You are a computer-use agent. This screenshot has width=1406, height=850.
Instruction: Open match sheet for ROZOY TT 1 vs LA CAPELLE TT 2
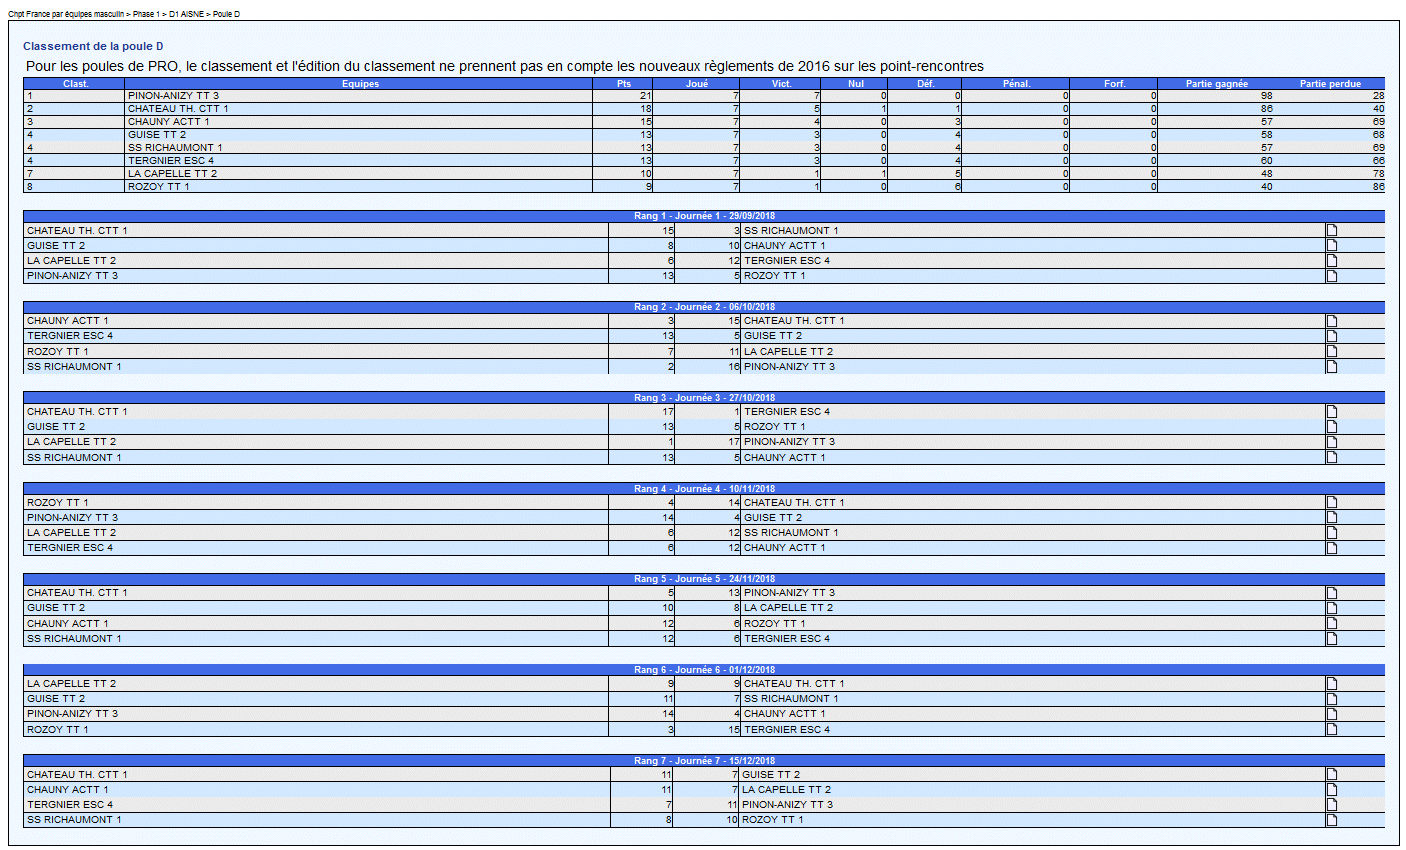click(x=1331, y=351)
